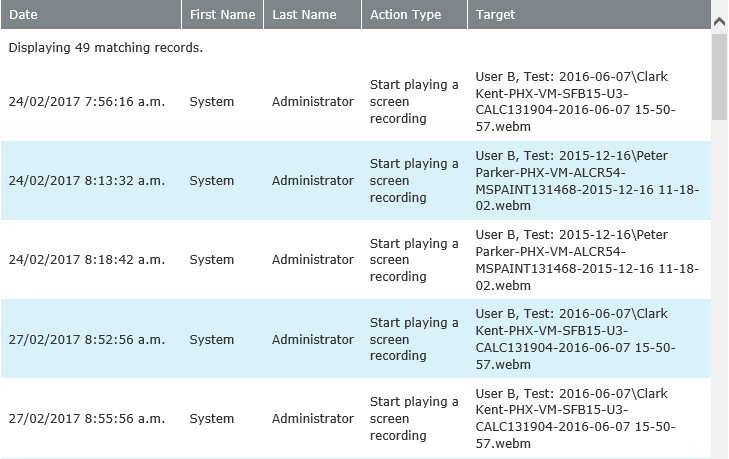Click Administrator in the 8:13:32 row
729x459 pixels.
click(x=313, y=181)
